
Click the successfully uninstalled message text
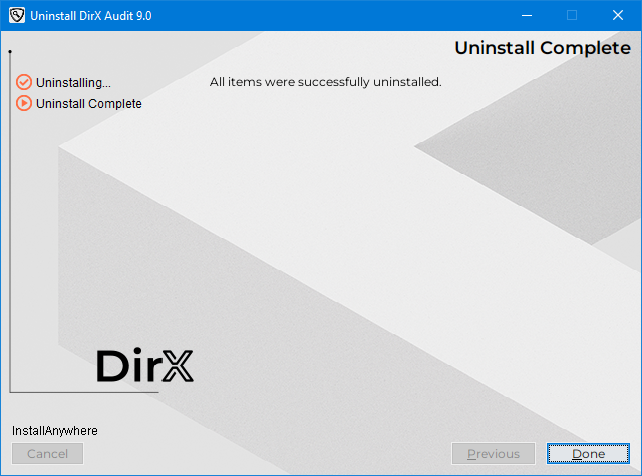click(x=325, y=82)
